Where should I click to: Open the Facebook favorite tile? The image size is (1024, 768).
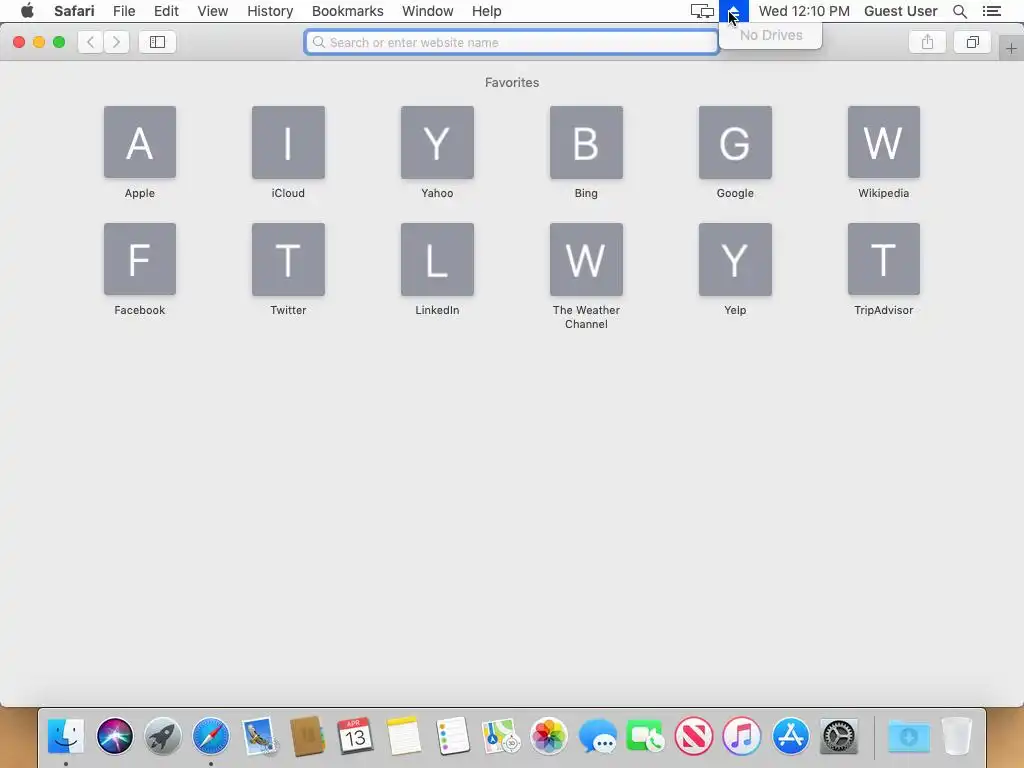pyautogui.click(x=140, y=259)
